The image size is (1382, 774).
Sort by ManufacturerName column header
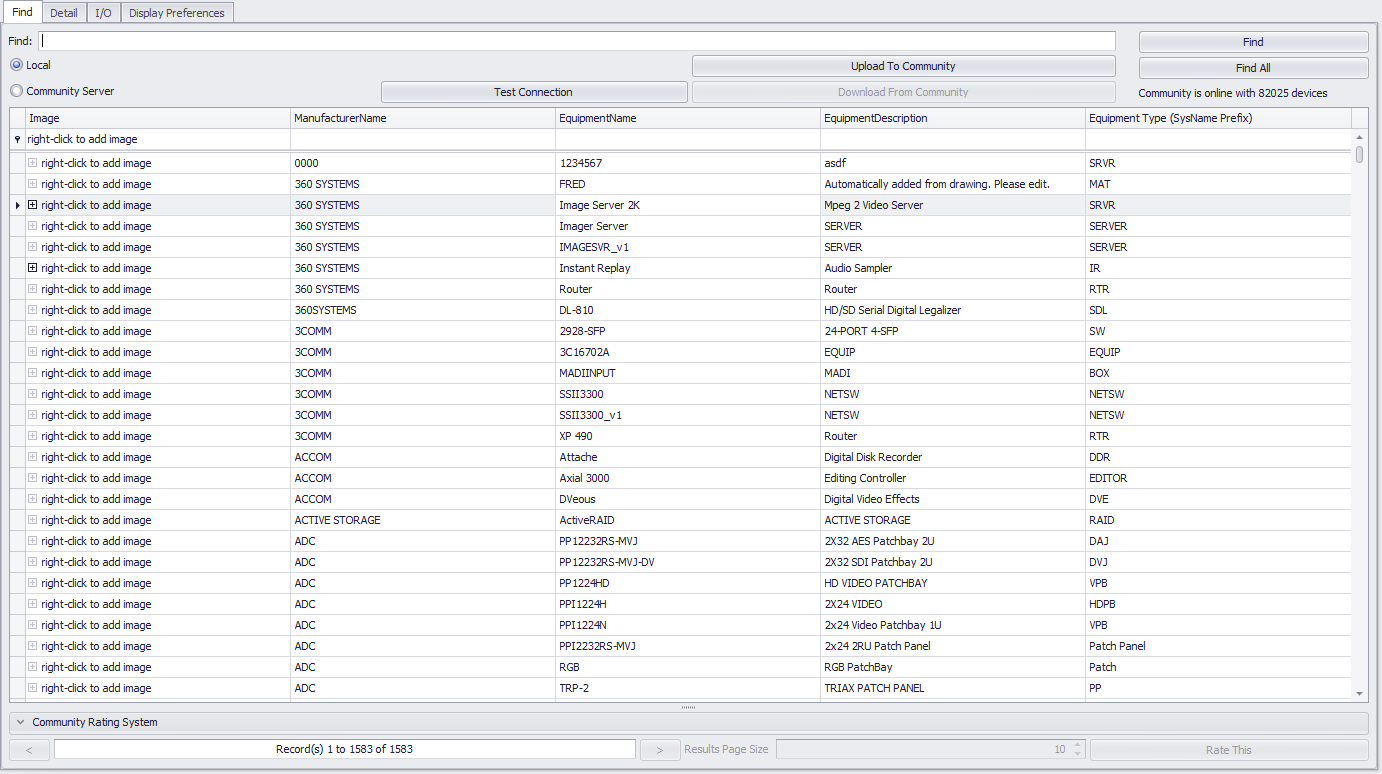423,118
